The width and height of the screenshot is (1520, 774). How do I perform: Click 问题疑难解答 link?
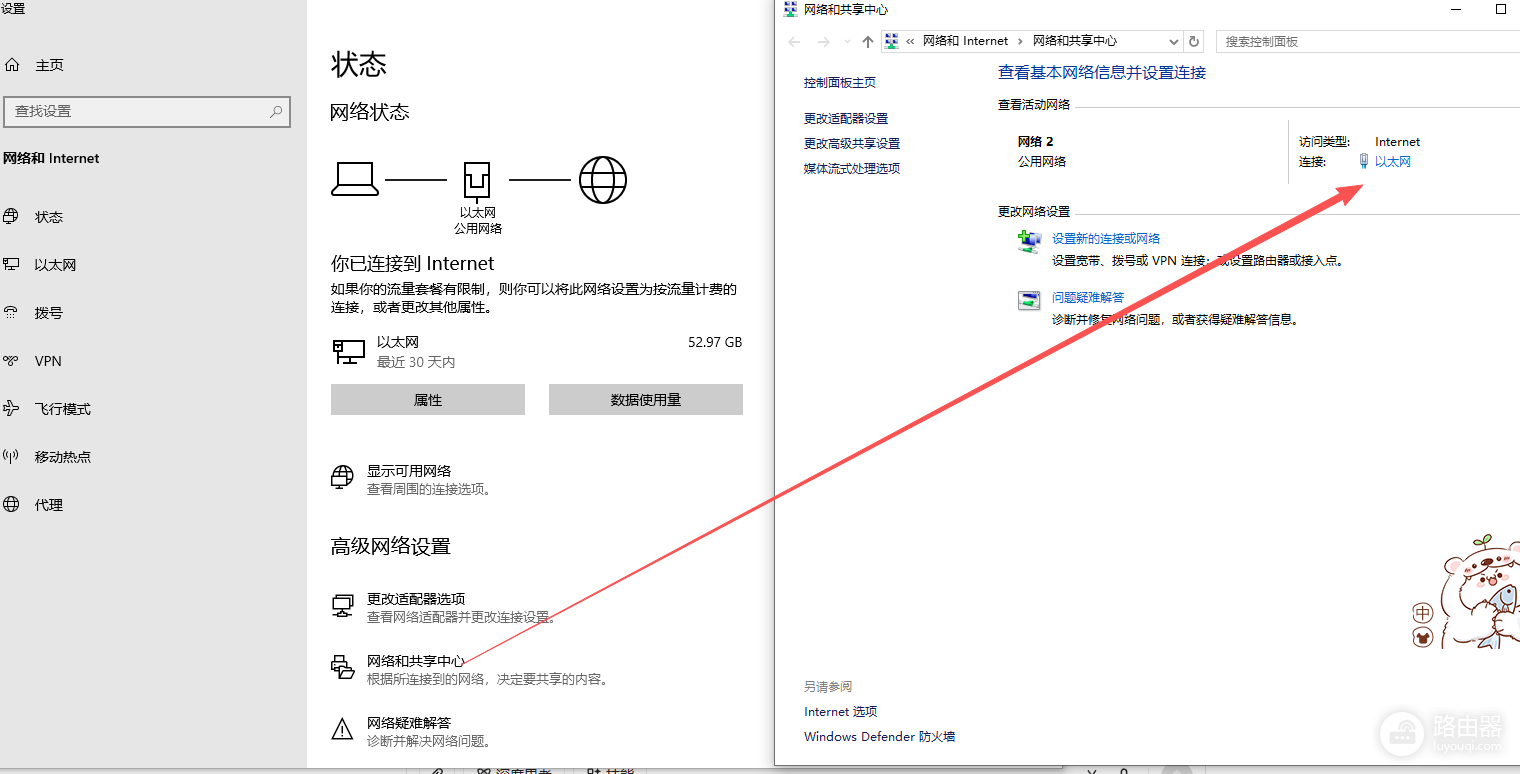(1088, 297)
